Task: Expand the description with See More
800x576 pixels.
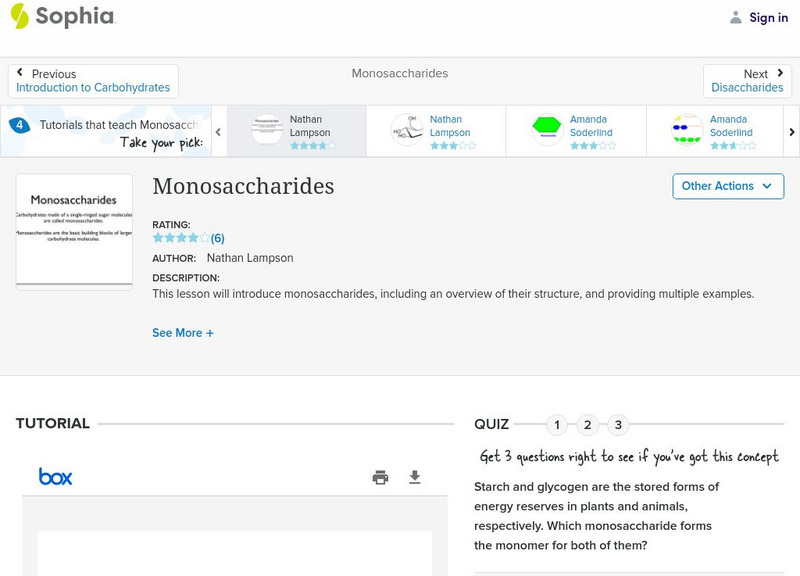Action: tap(183, 332)
